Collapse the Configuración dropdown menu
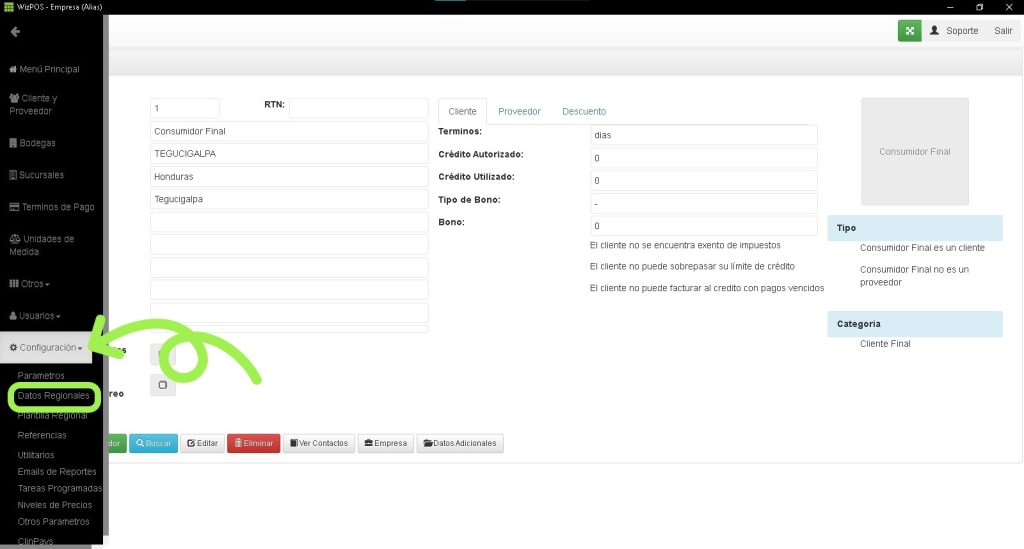 pos(45,348)
